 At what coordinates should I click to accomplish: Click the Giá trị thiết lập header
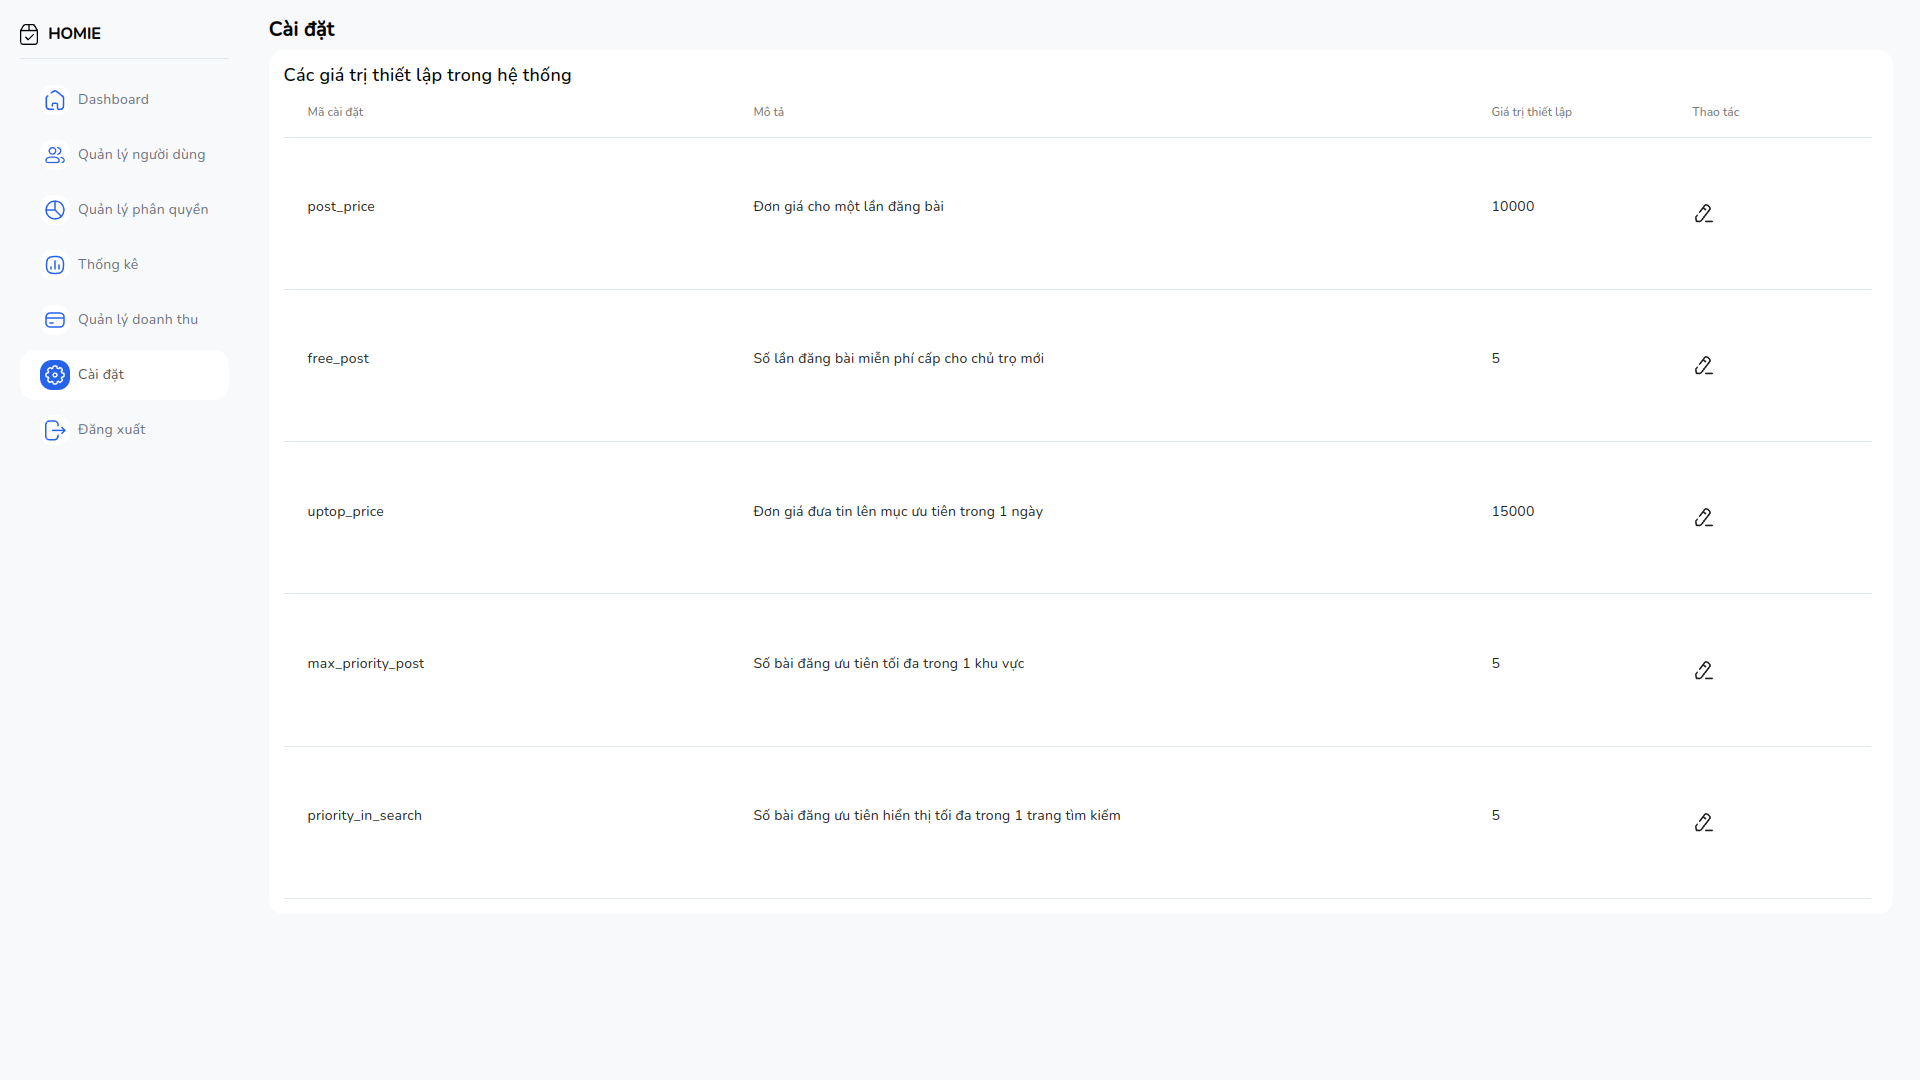tap(1531, 112)
